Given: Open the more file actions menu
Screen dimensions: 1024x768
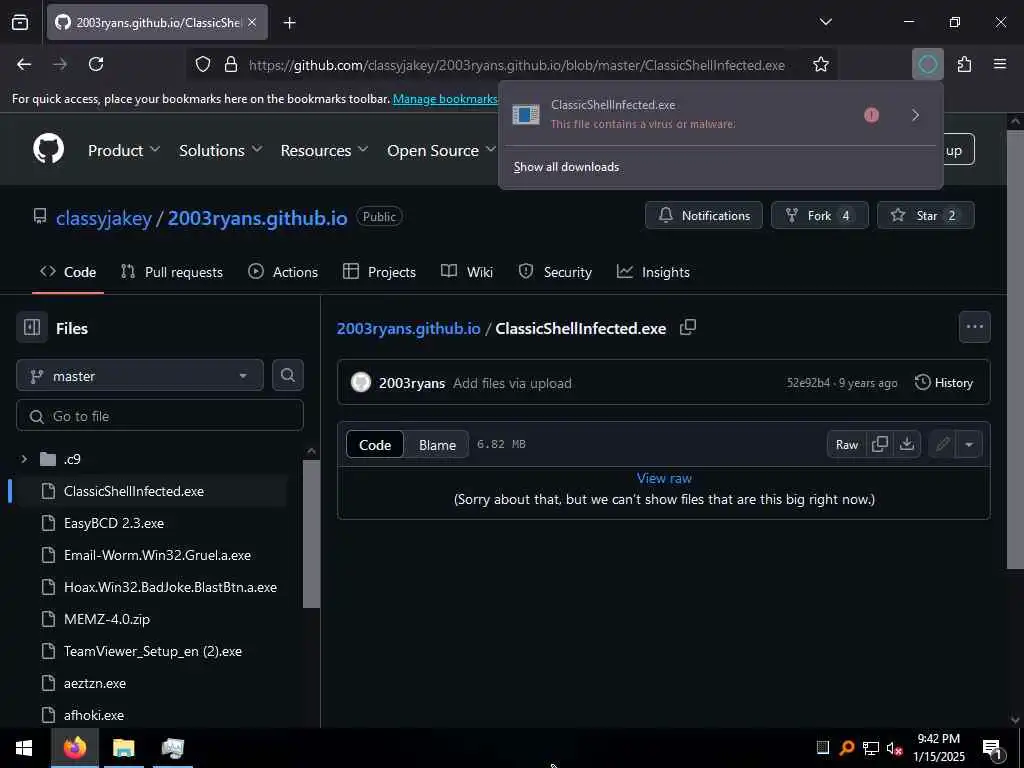Looking at the screenshot, I should point(974,327).
